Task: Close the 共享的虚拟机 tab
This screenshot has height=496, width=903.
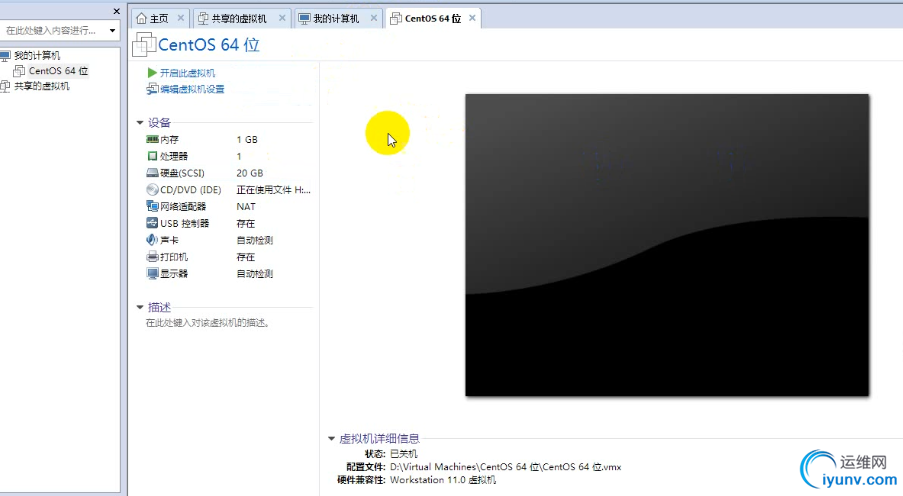Action: [x=282, y=18]
